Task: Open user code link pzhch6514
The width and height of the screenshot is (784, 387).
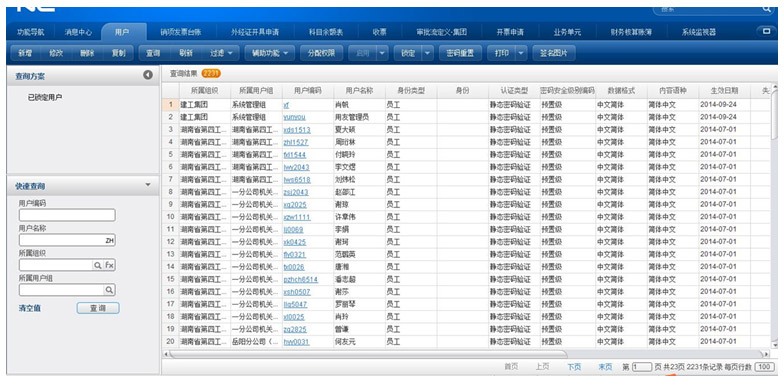Action: pos(300,279)
